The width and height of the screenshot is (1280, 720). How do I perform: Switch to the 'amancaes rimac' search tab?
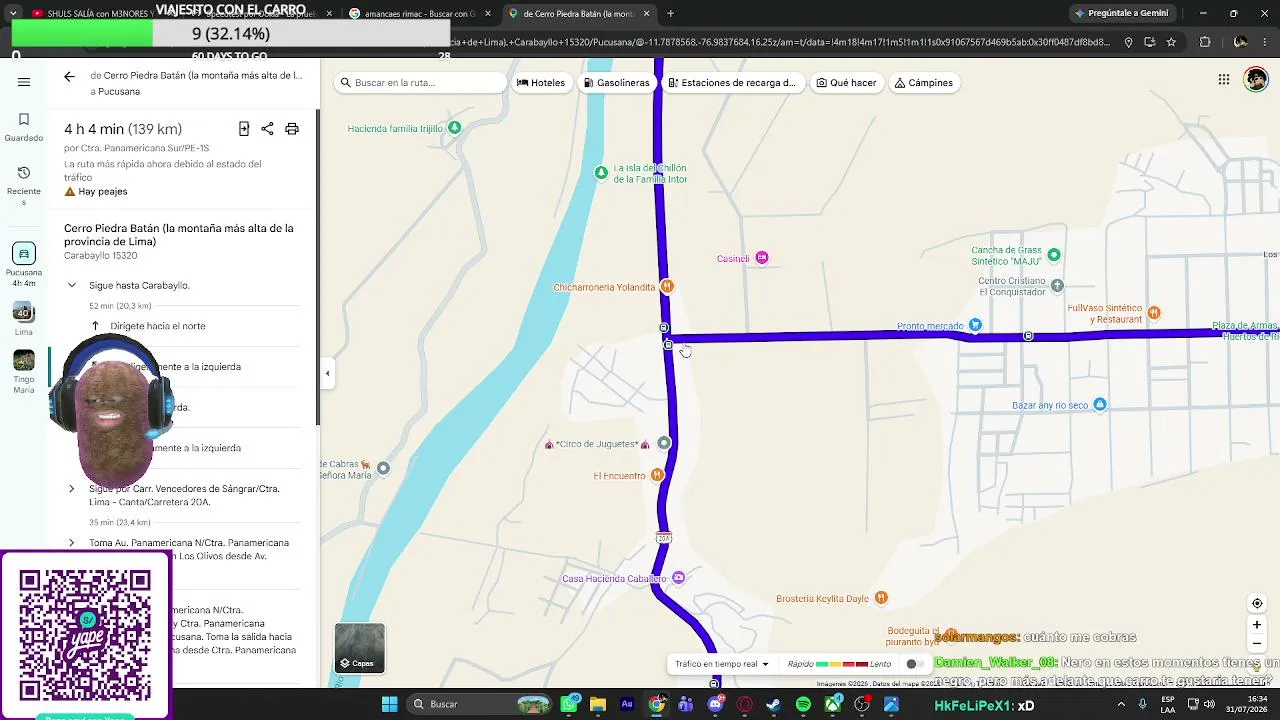(x=418, y=14)
